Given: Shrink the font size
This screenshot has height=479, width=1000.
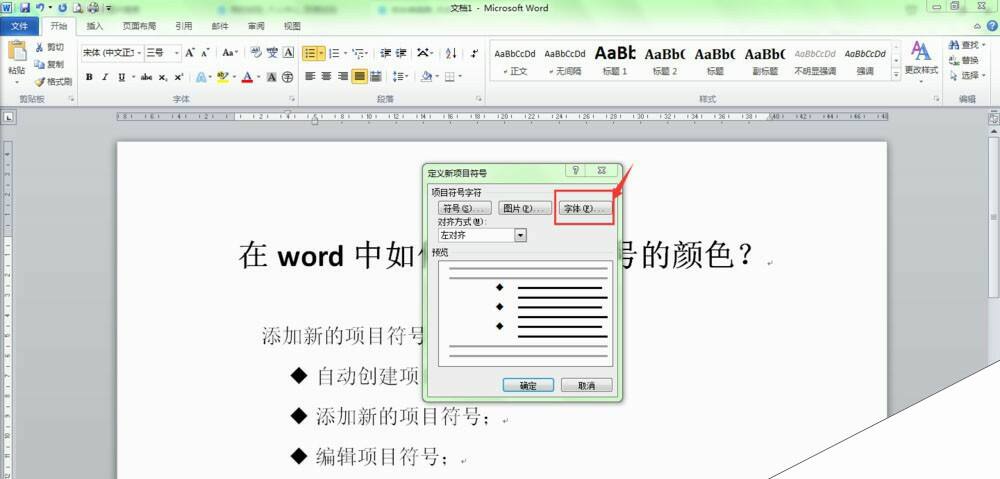Looking at the screenshot, I should point(205,53).
